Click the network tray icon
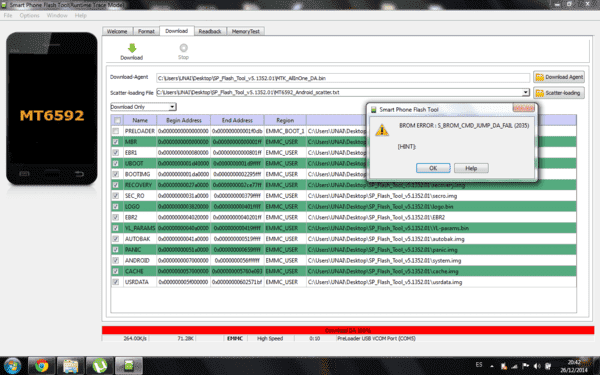Image resolution: width=600 pixels, height=375 pixels. coord(515,366)
